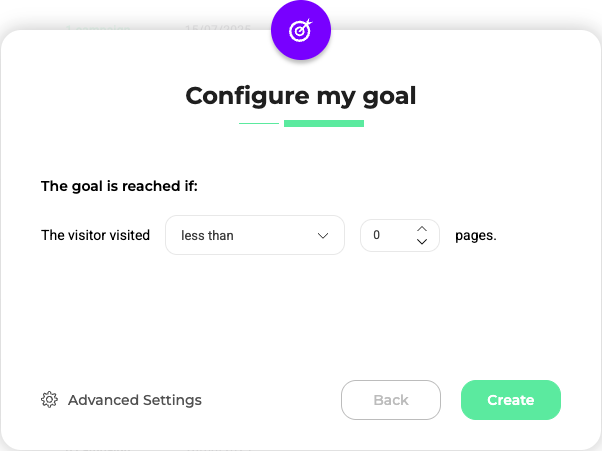Viewport: 602px width, 451px height.
Task: Decrease page count with the down arrow
Action: [x=422, y=243]
